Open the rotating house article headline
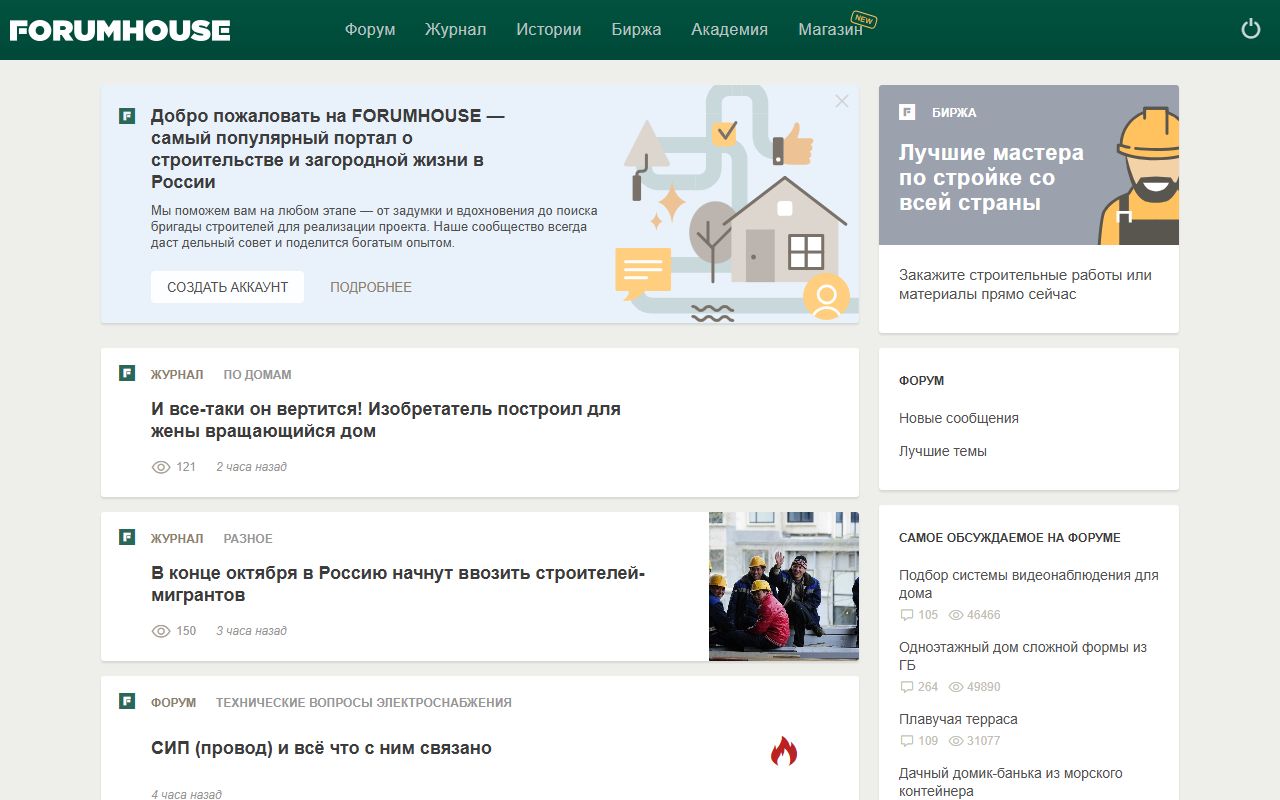1280x800 pixels. [x=386, y=420]
